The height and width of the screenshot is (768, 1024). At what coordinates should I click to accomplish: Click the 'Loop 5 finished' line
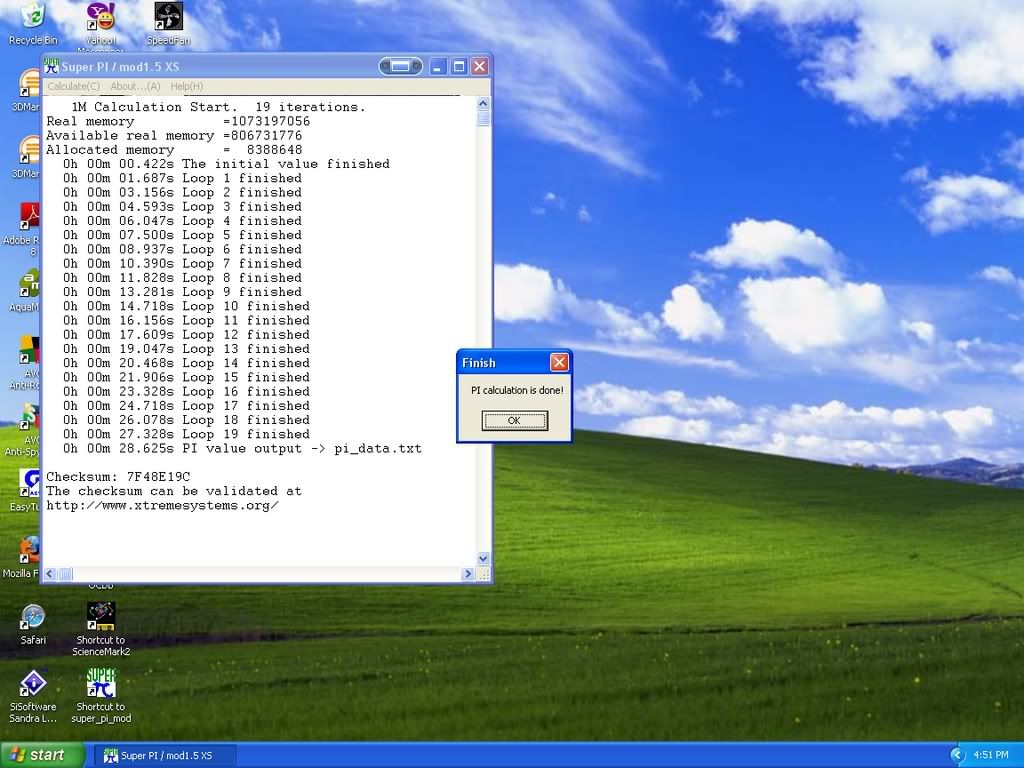tap(182, 235)
